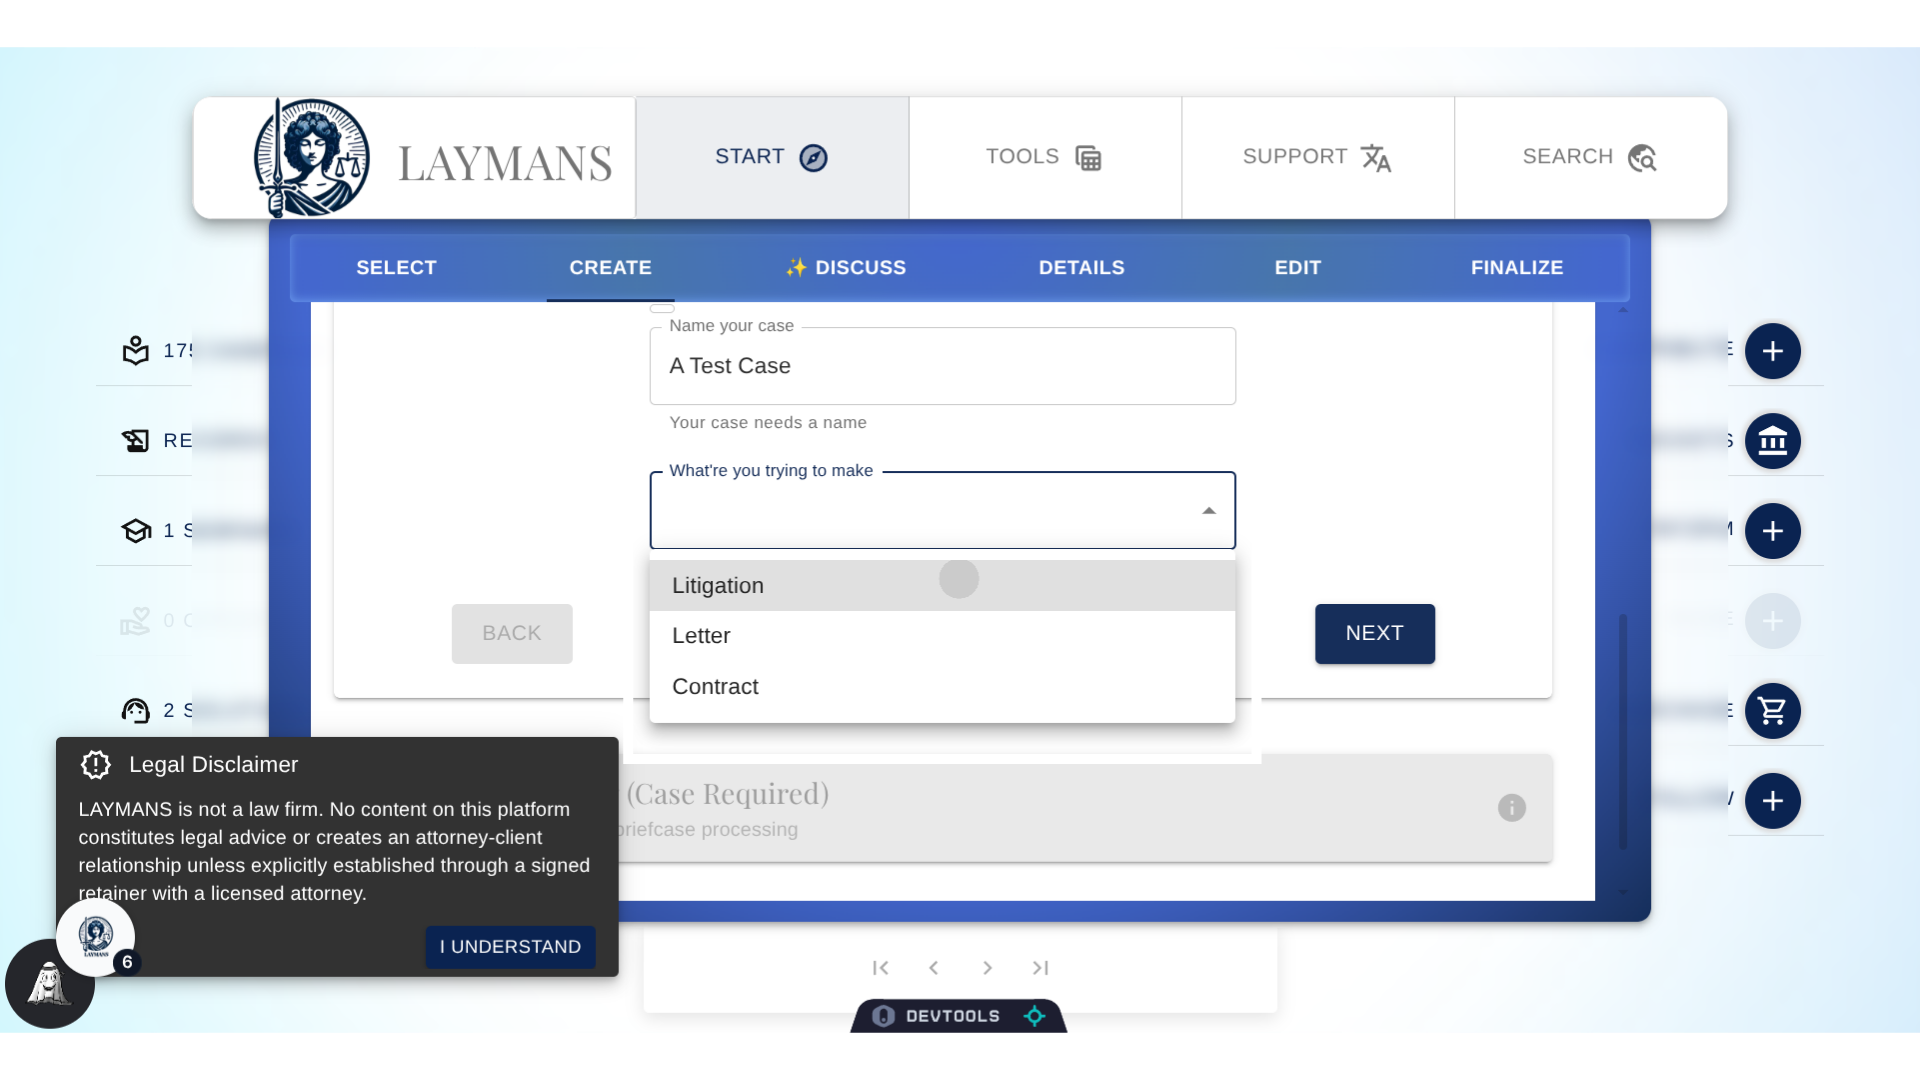Jump to first page in pagination
This screenshot has height=1080, width=1920.
point(880,968)
